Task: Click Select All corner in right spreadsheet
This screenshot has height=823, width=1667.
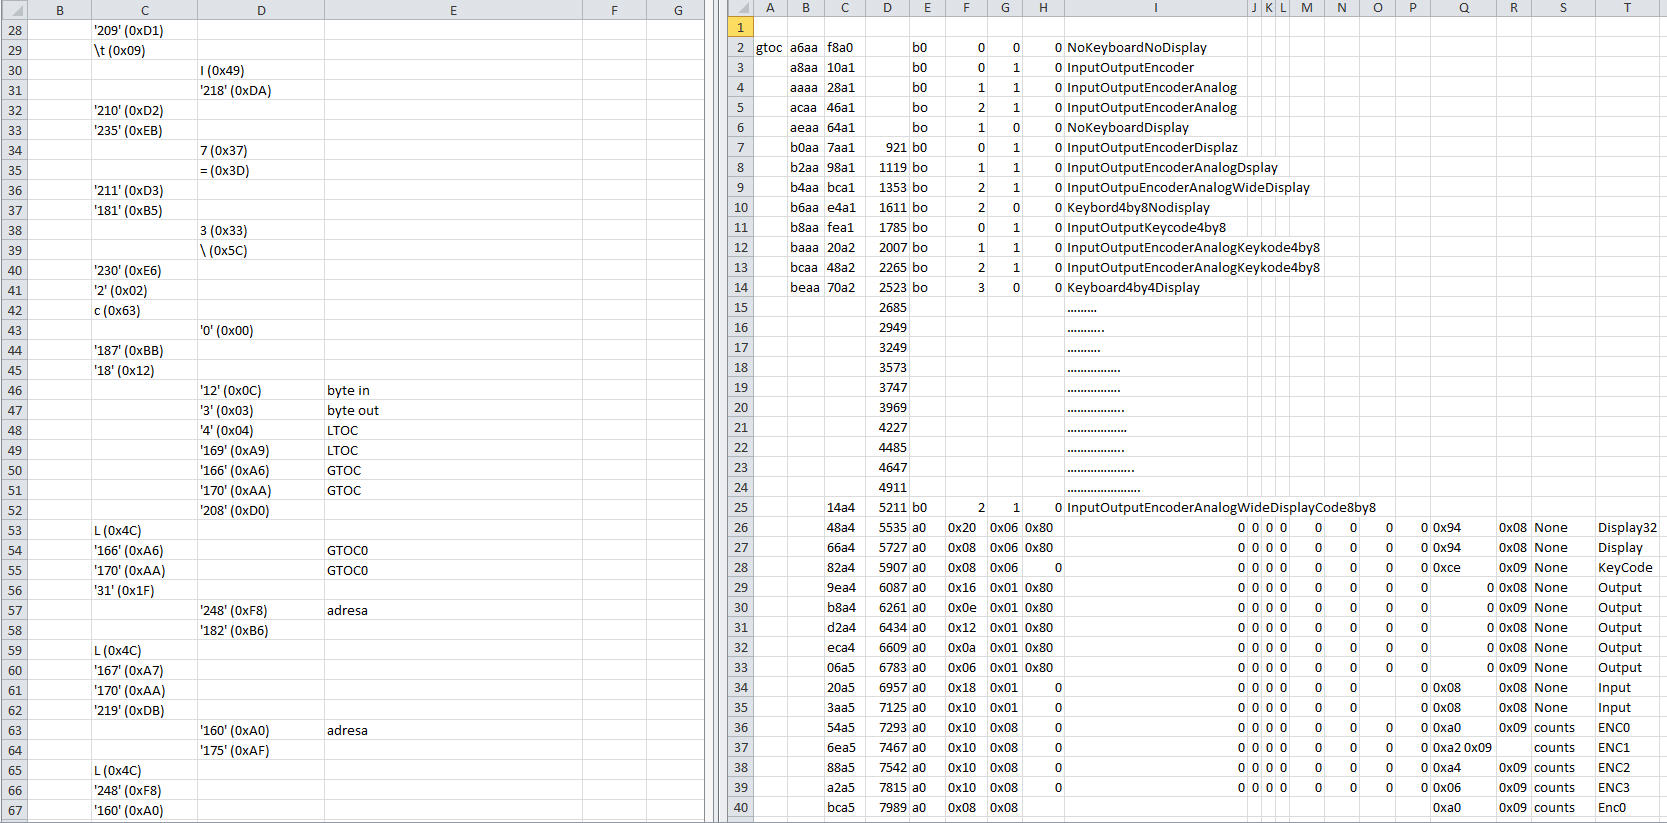Action: click(740, 8)
